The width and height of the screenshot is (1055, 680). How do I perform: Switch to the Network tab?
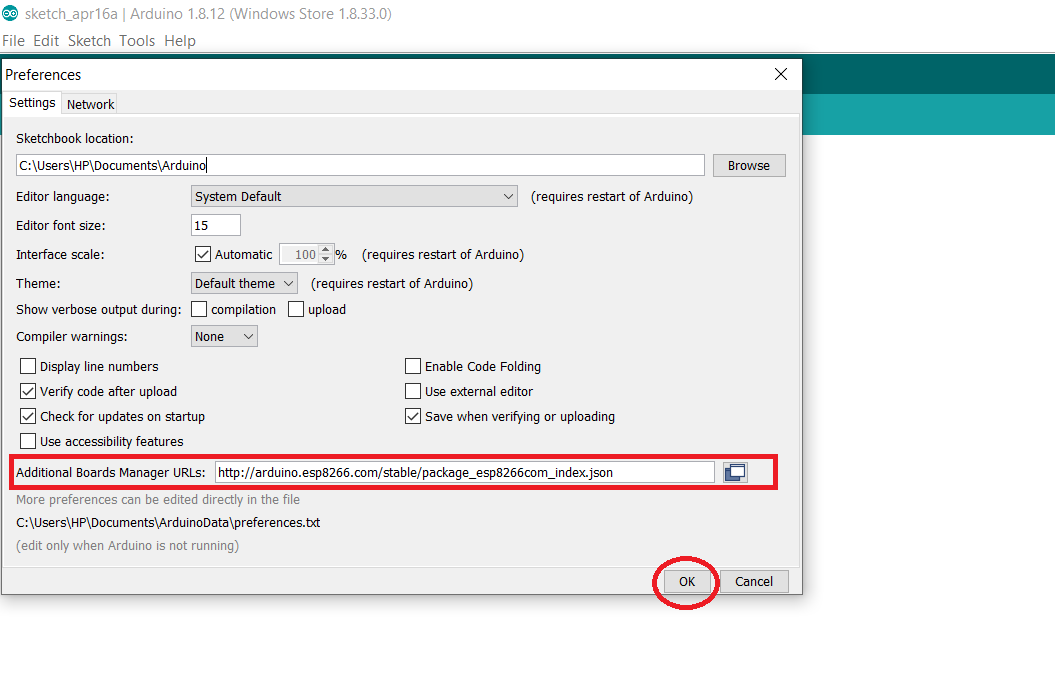click(x=90, y=104)
